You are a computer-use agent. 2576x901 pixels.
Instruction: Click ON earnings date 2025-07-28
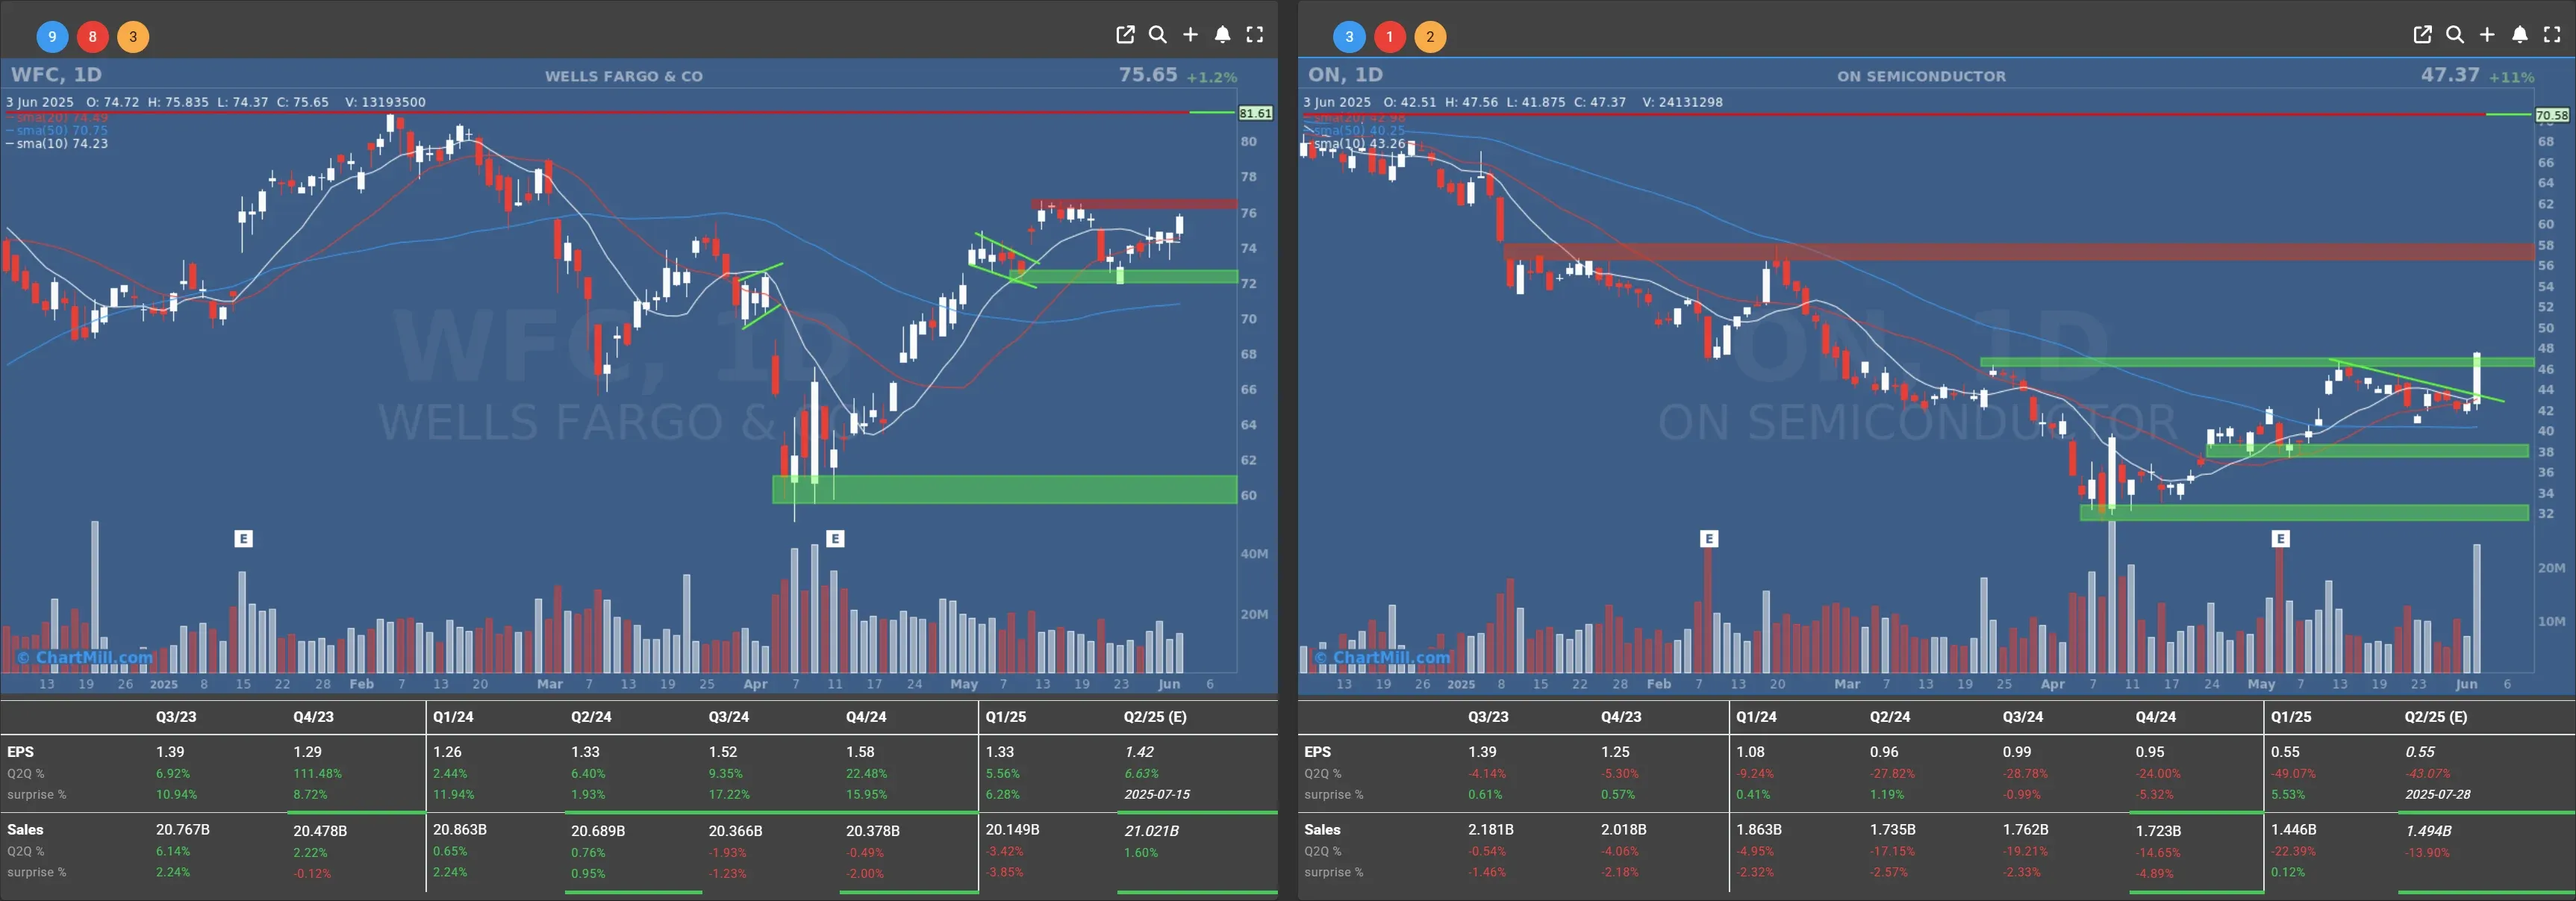point(2438,795)
